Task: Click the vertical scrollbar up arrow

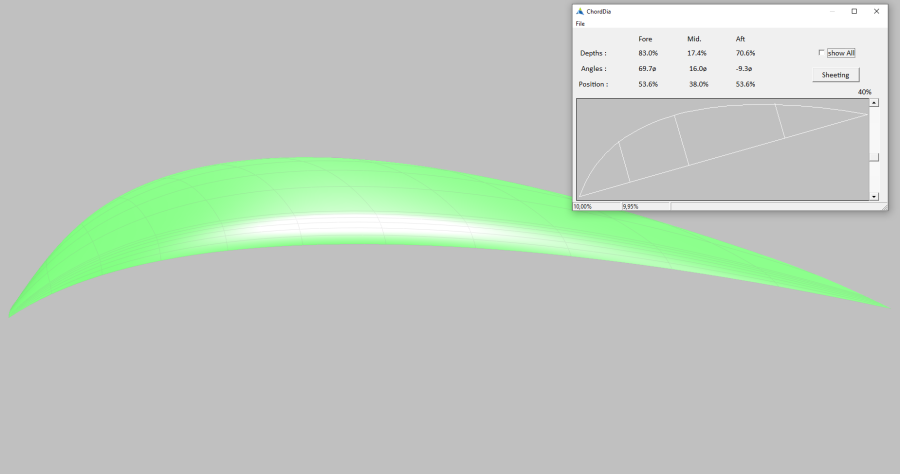Action: click(874, 103)
